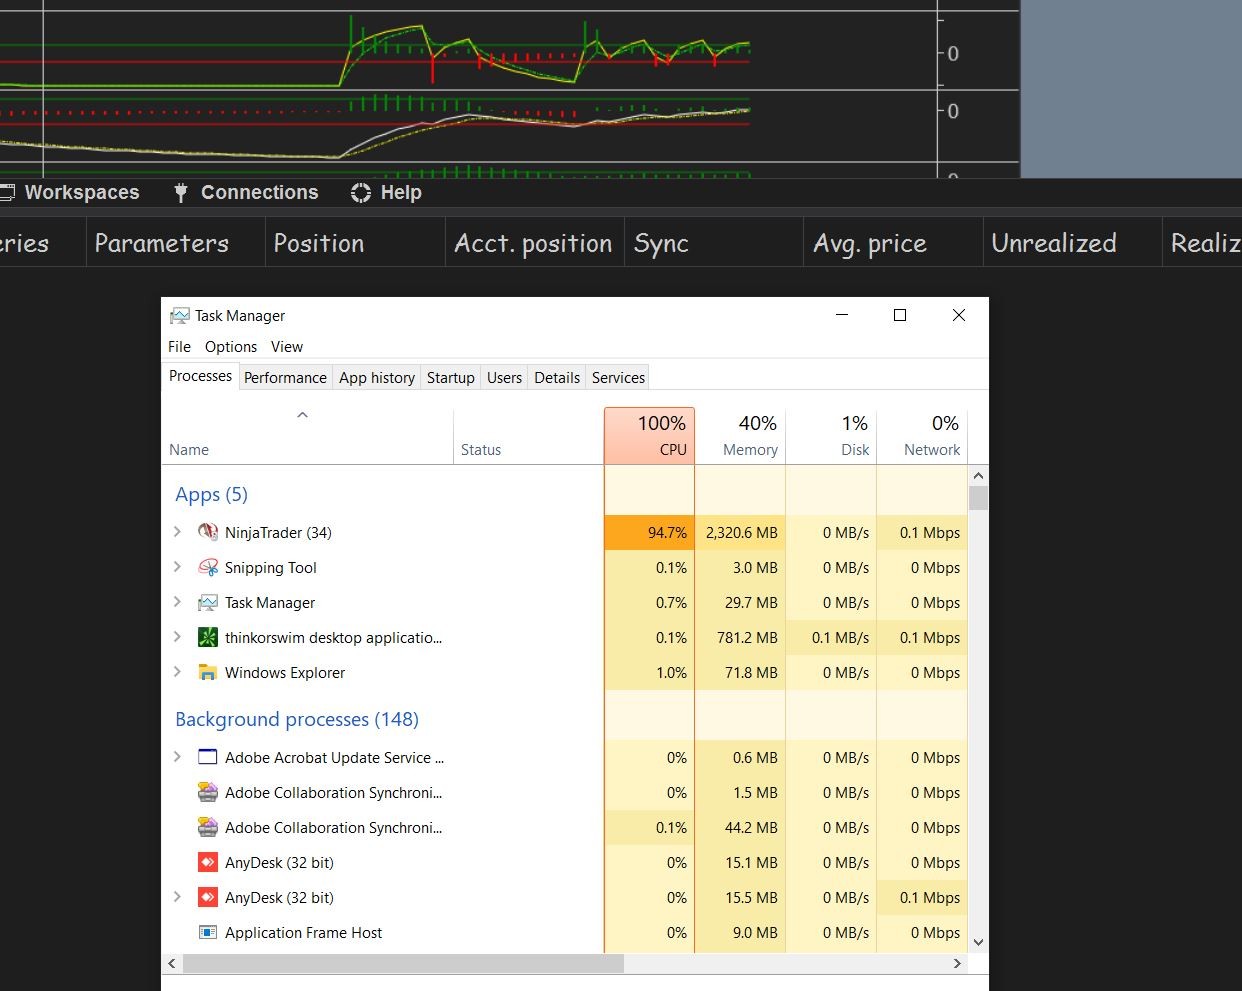Click the Task Manager row icon in Apps
1242x991 pixels.
click(208, 602)
